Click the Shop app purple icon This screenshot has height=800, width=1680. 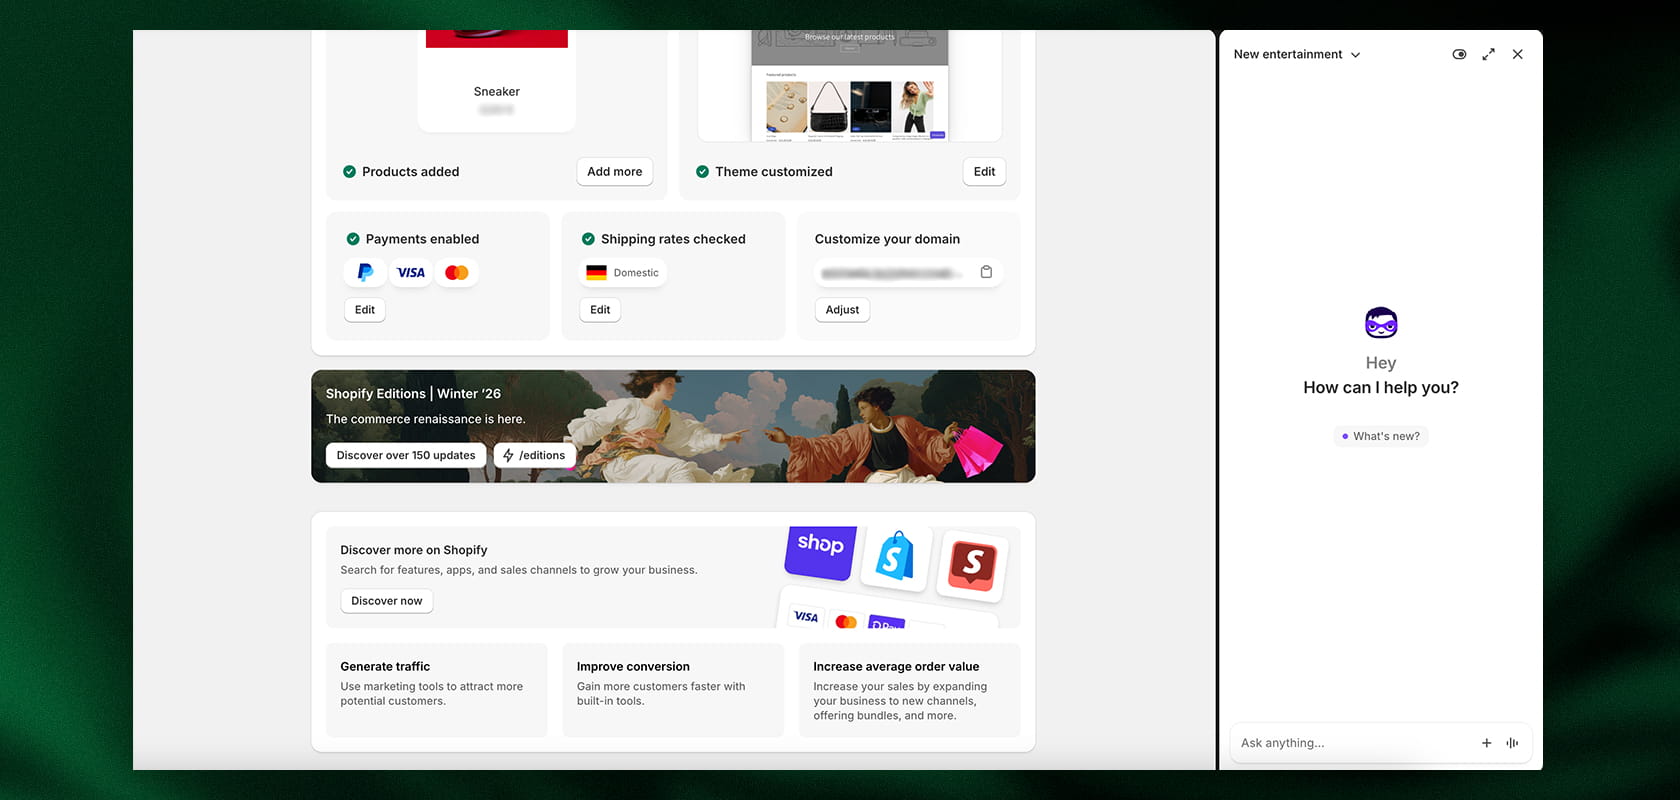coord(821,551)
